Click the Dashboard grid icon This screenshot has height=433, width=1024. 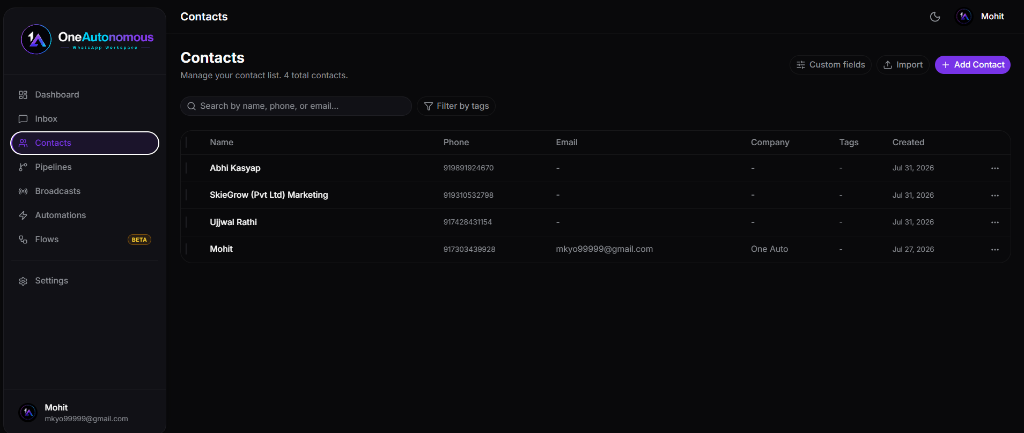tap(23, 95)
